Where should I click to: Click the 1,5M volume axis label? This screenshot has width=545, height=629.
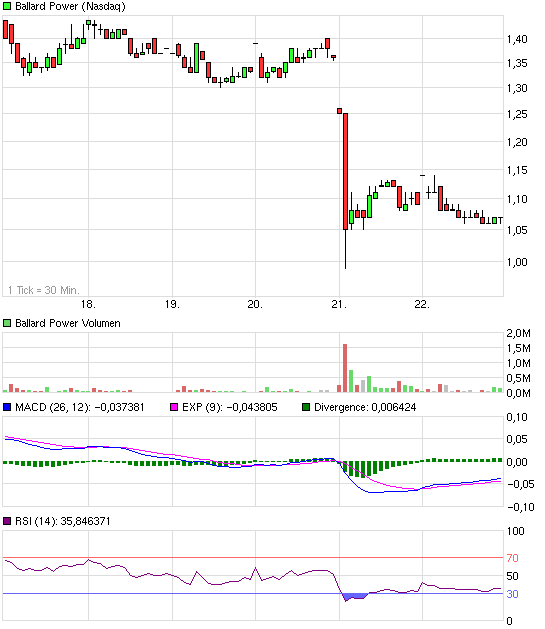point(519,348)
